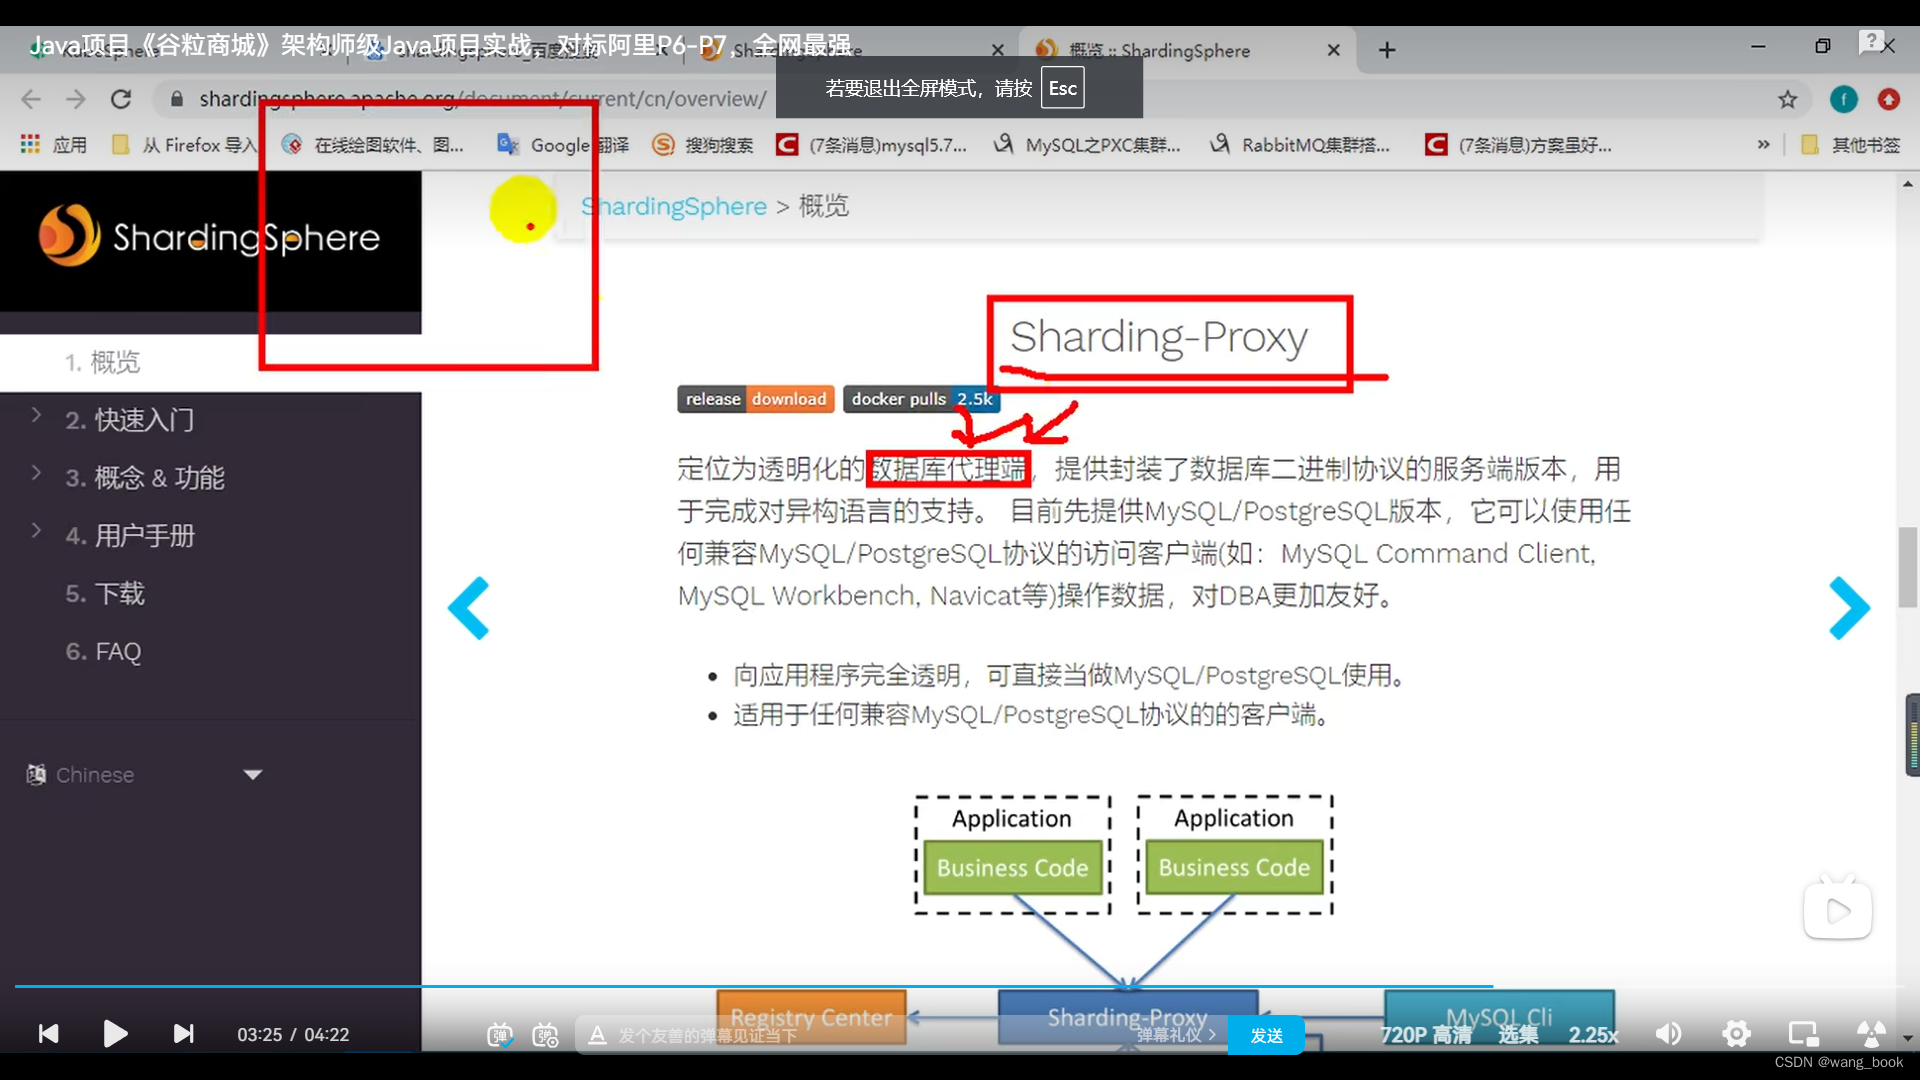Go back in browser history
Image resolution: width=1920 pixels, height=1080 pixels.
(x=31, y=99)
